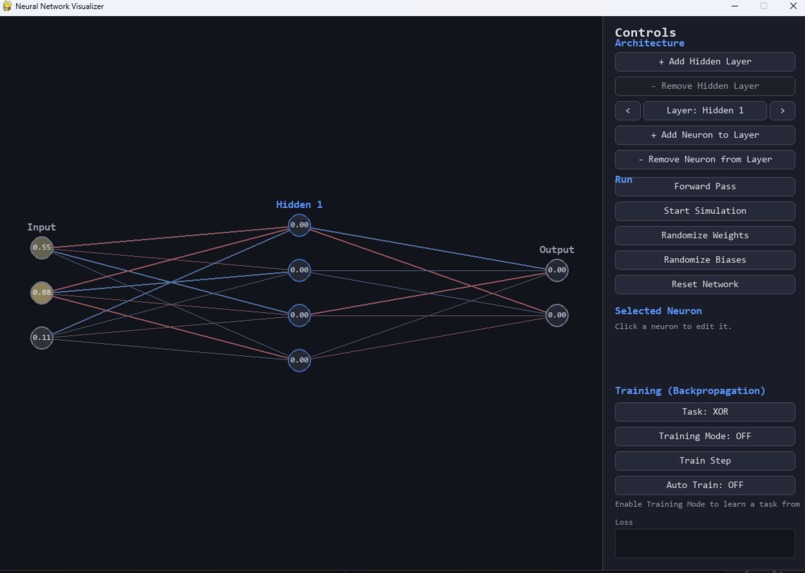Click the Input layer label
805x573 pixels.
pos(42,227)
